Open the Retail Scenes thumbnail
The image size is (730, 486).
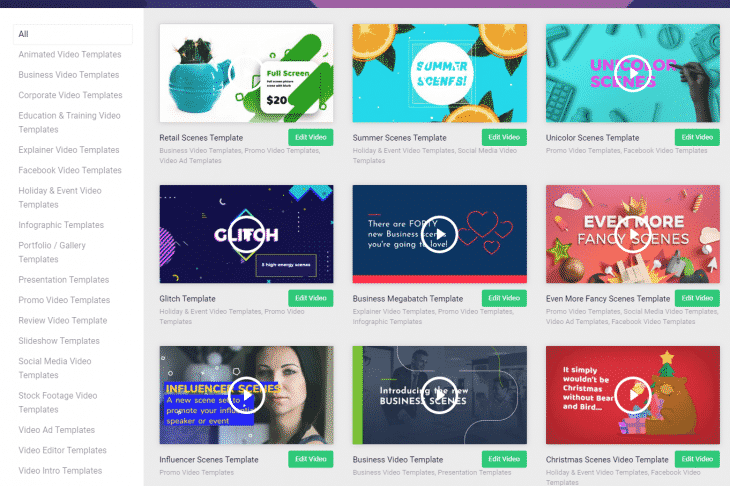[x=246, y=74]
